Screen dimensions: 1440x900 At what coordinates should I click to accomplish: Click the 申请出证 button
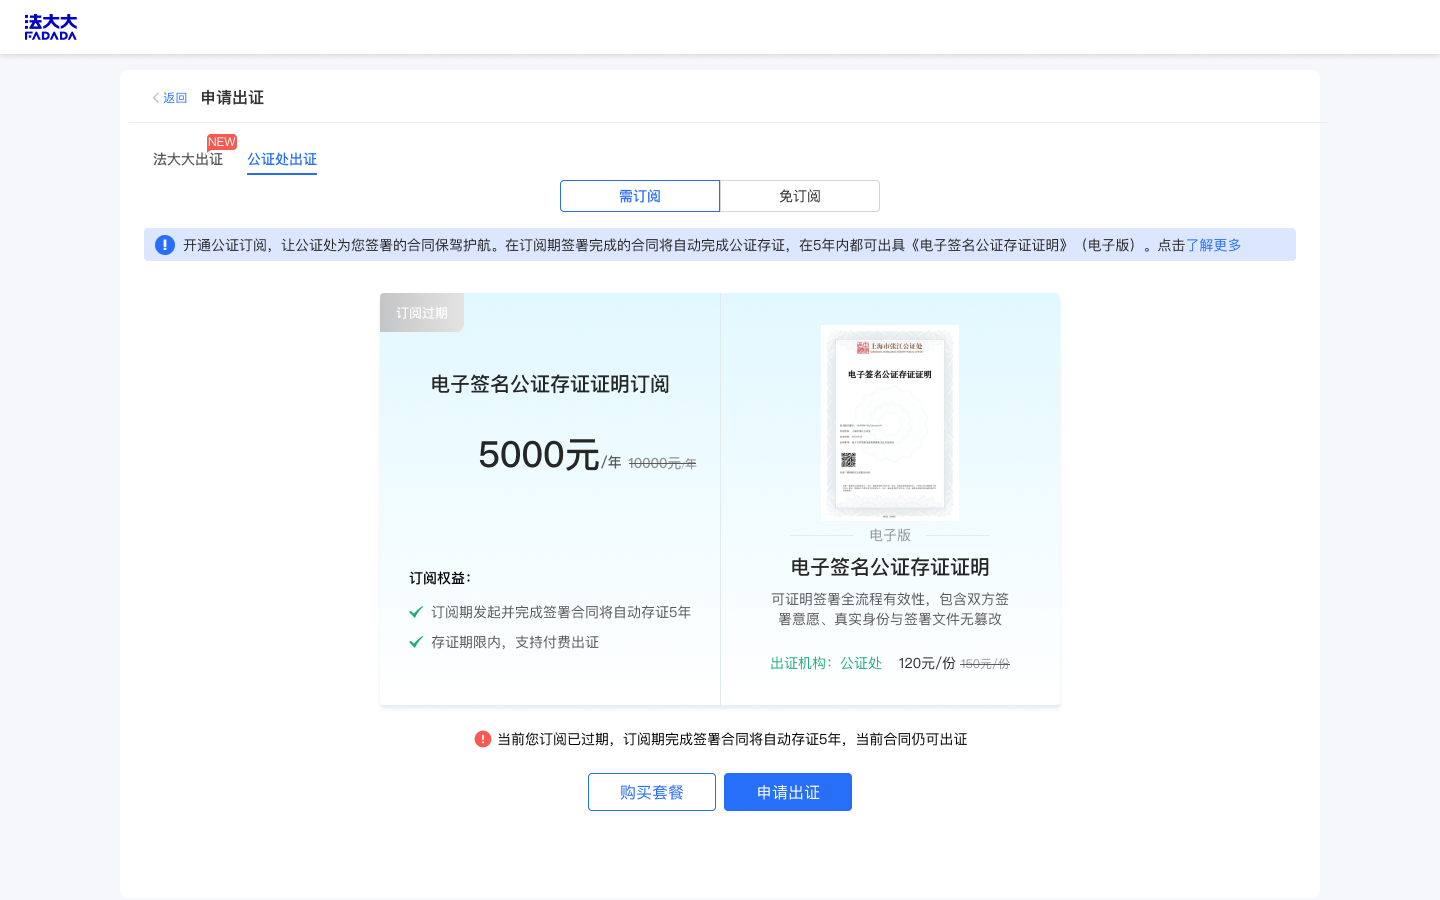tap(788, 792)
